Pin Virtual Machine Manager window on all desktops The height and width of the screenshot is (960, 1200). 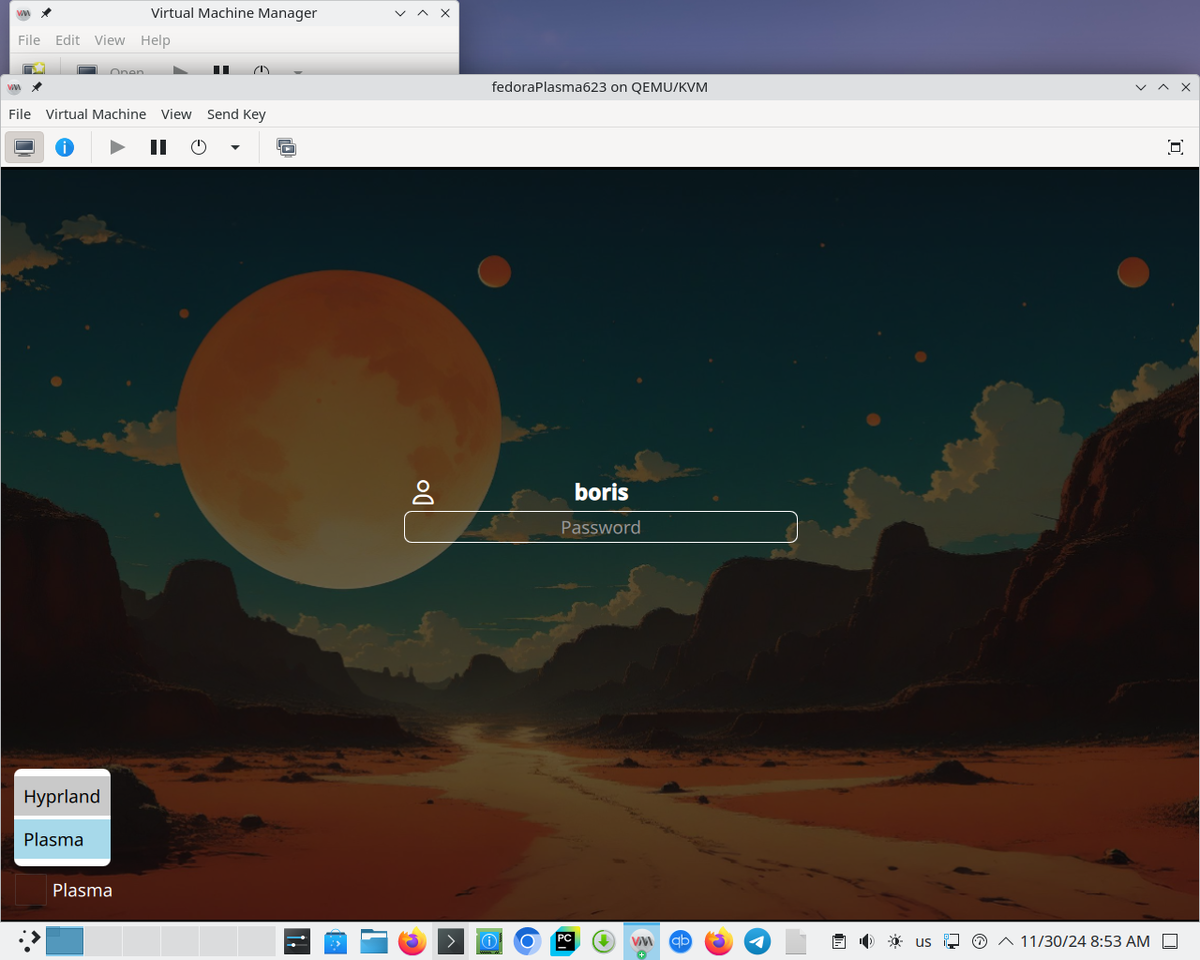46,13
